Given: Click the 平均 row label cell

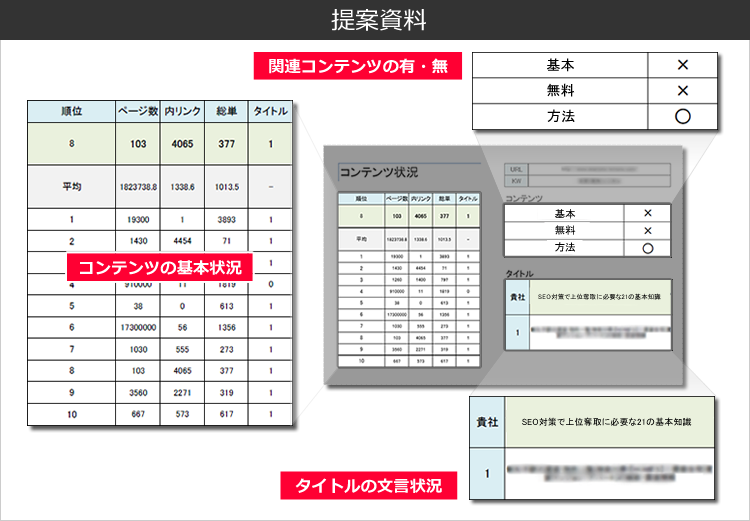Looking at the screenshot, I should click(71, 187).
